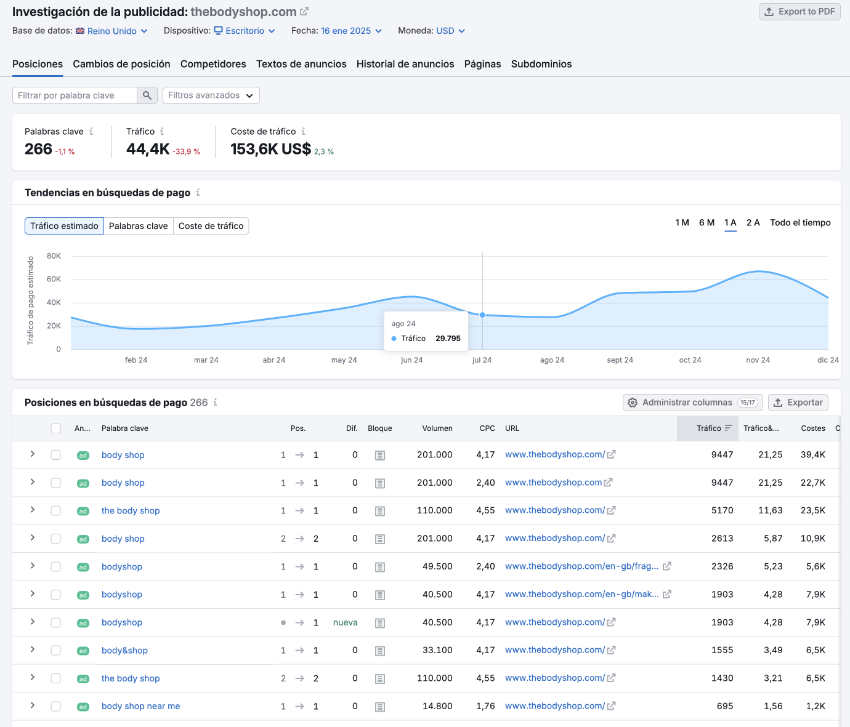Show info icon beside Coste de tráfico metric
Viewport: 850px width, 727px height.
click(303, 131)
